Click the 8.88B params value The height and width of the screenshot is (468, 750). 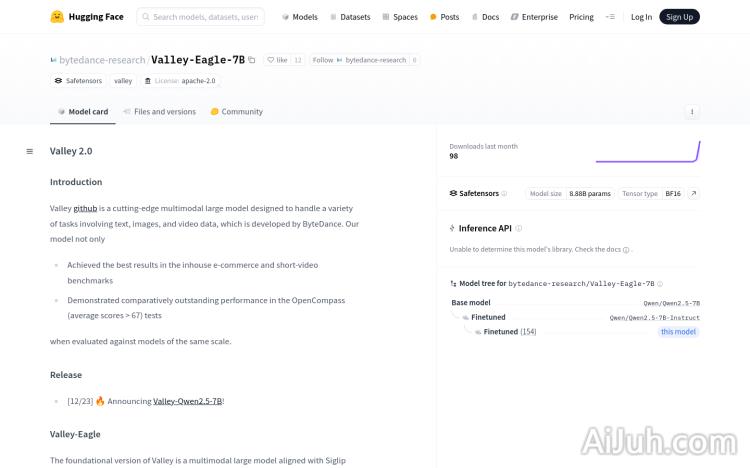pyautogui.click(x=590, y=193)
